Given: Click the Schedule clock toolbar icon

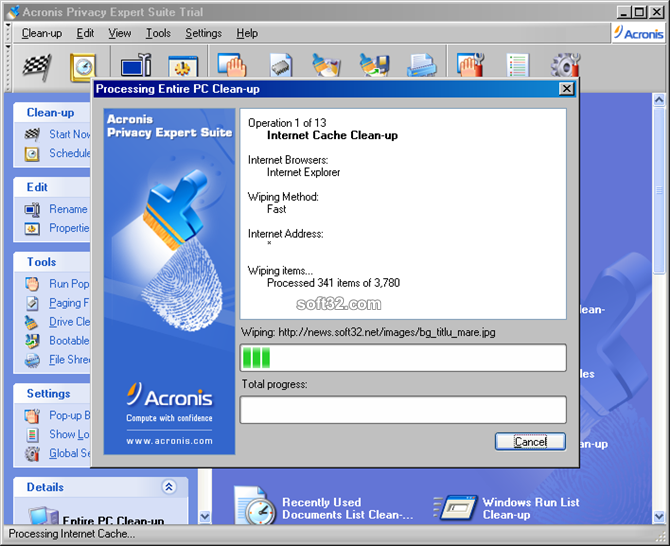Looking at the screenshot, I should tap(83, 67).
